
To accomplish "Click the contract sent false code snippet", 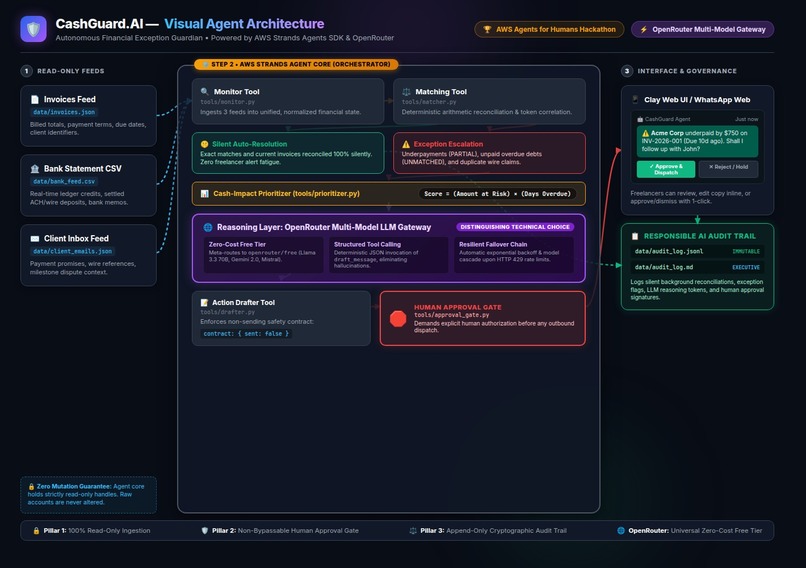I will click(246, 334).
